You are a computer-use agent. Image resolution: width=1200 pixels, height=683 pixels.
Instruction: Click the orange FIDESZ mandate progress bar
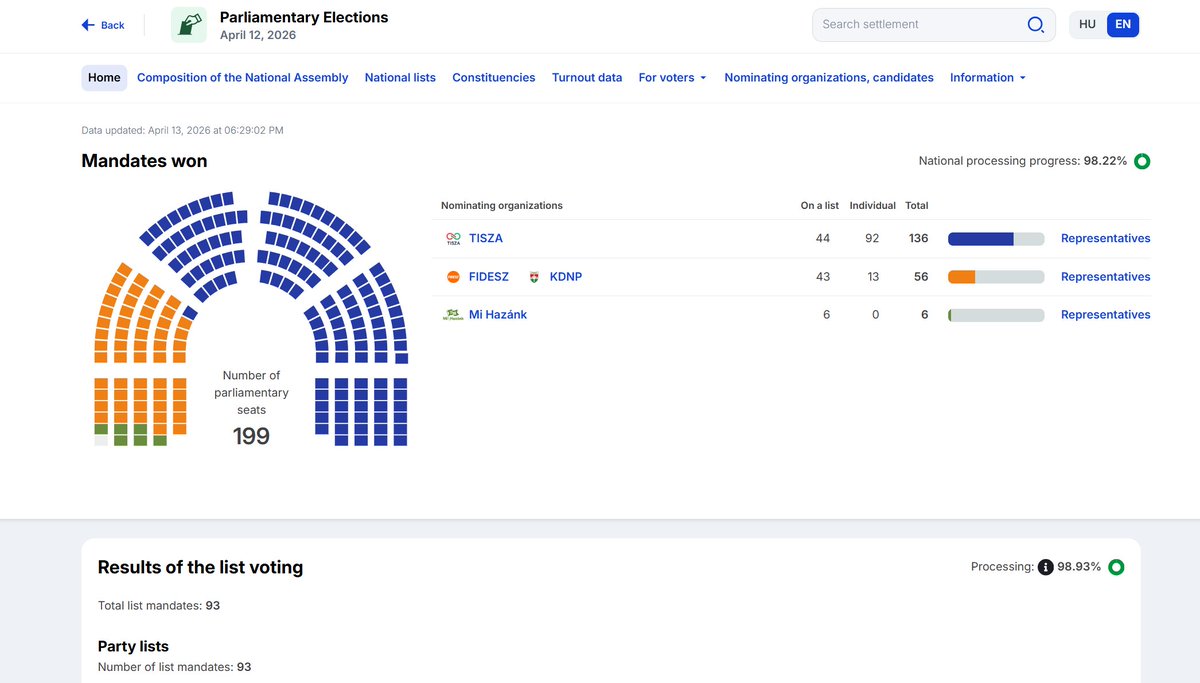pyautogui.click(x=996, y=277)
